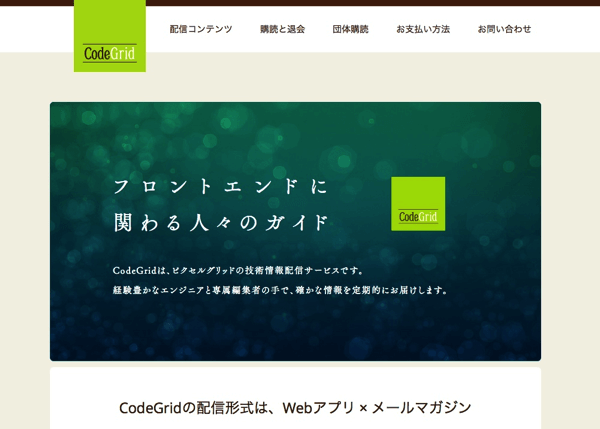
Task: Click the heading 関わる人々のガイド
Action: tap(221, 222)
